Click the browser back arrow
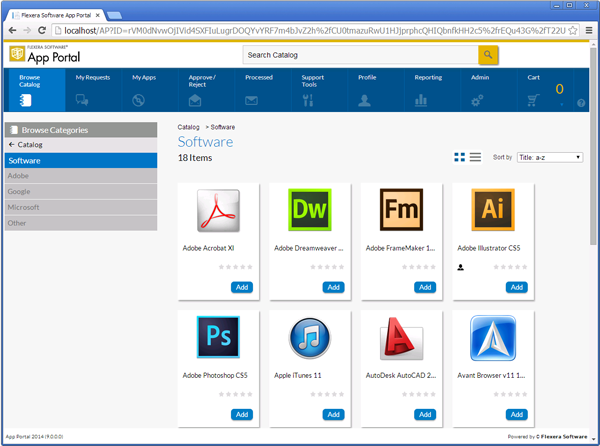 (12, 30)
